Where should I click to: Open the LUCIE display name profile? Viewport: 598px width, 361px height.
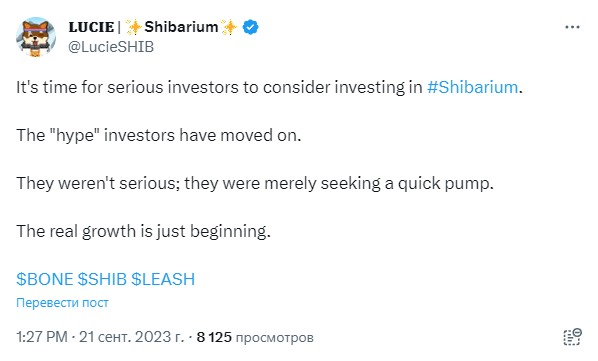pos(91,27)
